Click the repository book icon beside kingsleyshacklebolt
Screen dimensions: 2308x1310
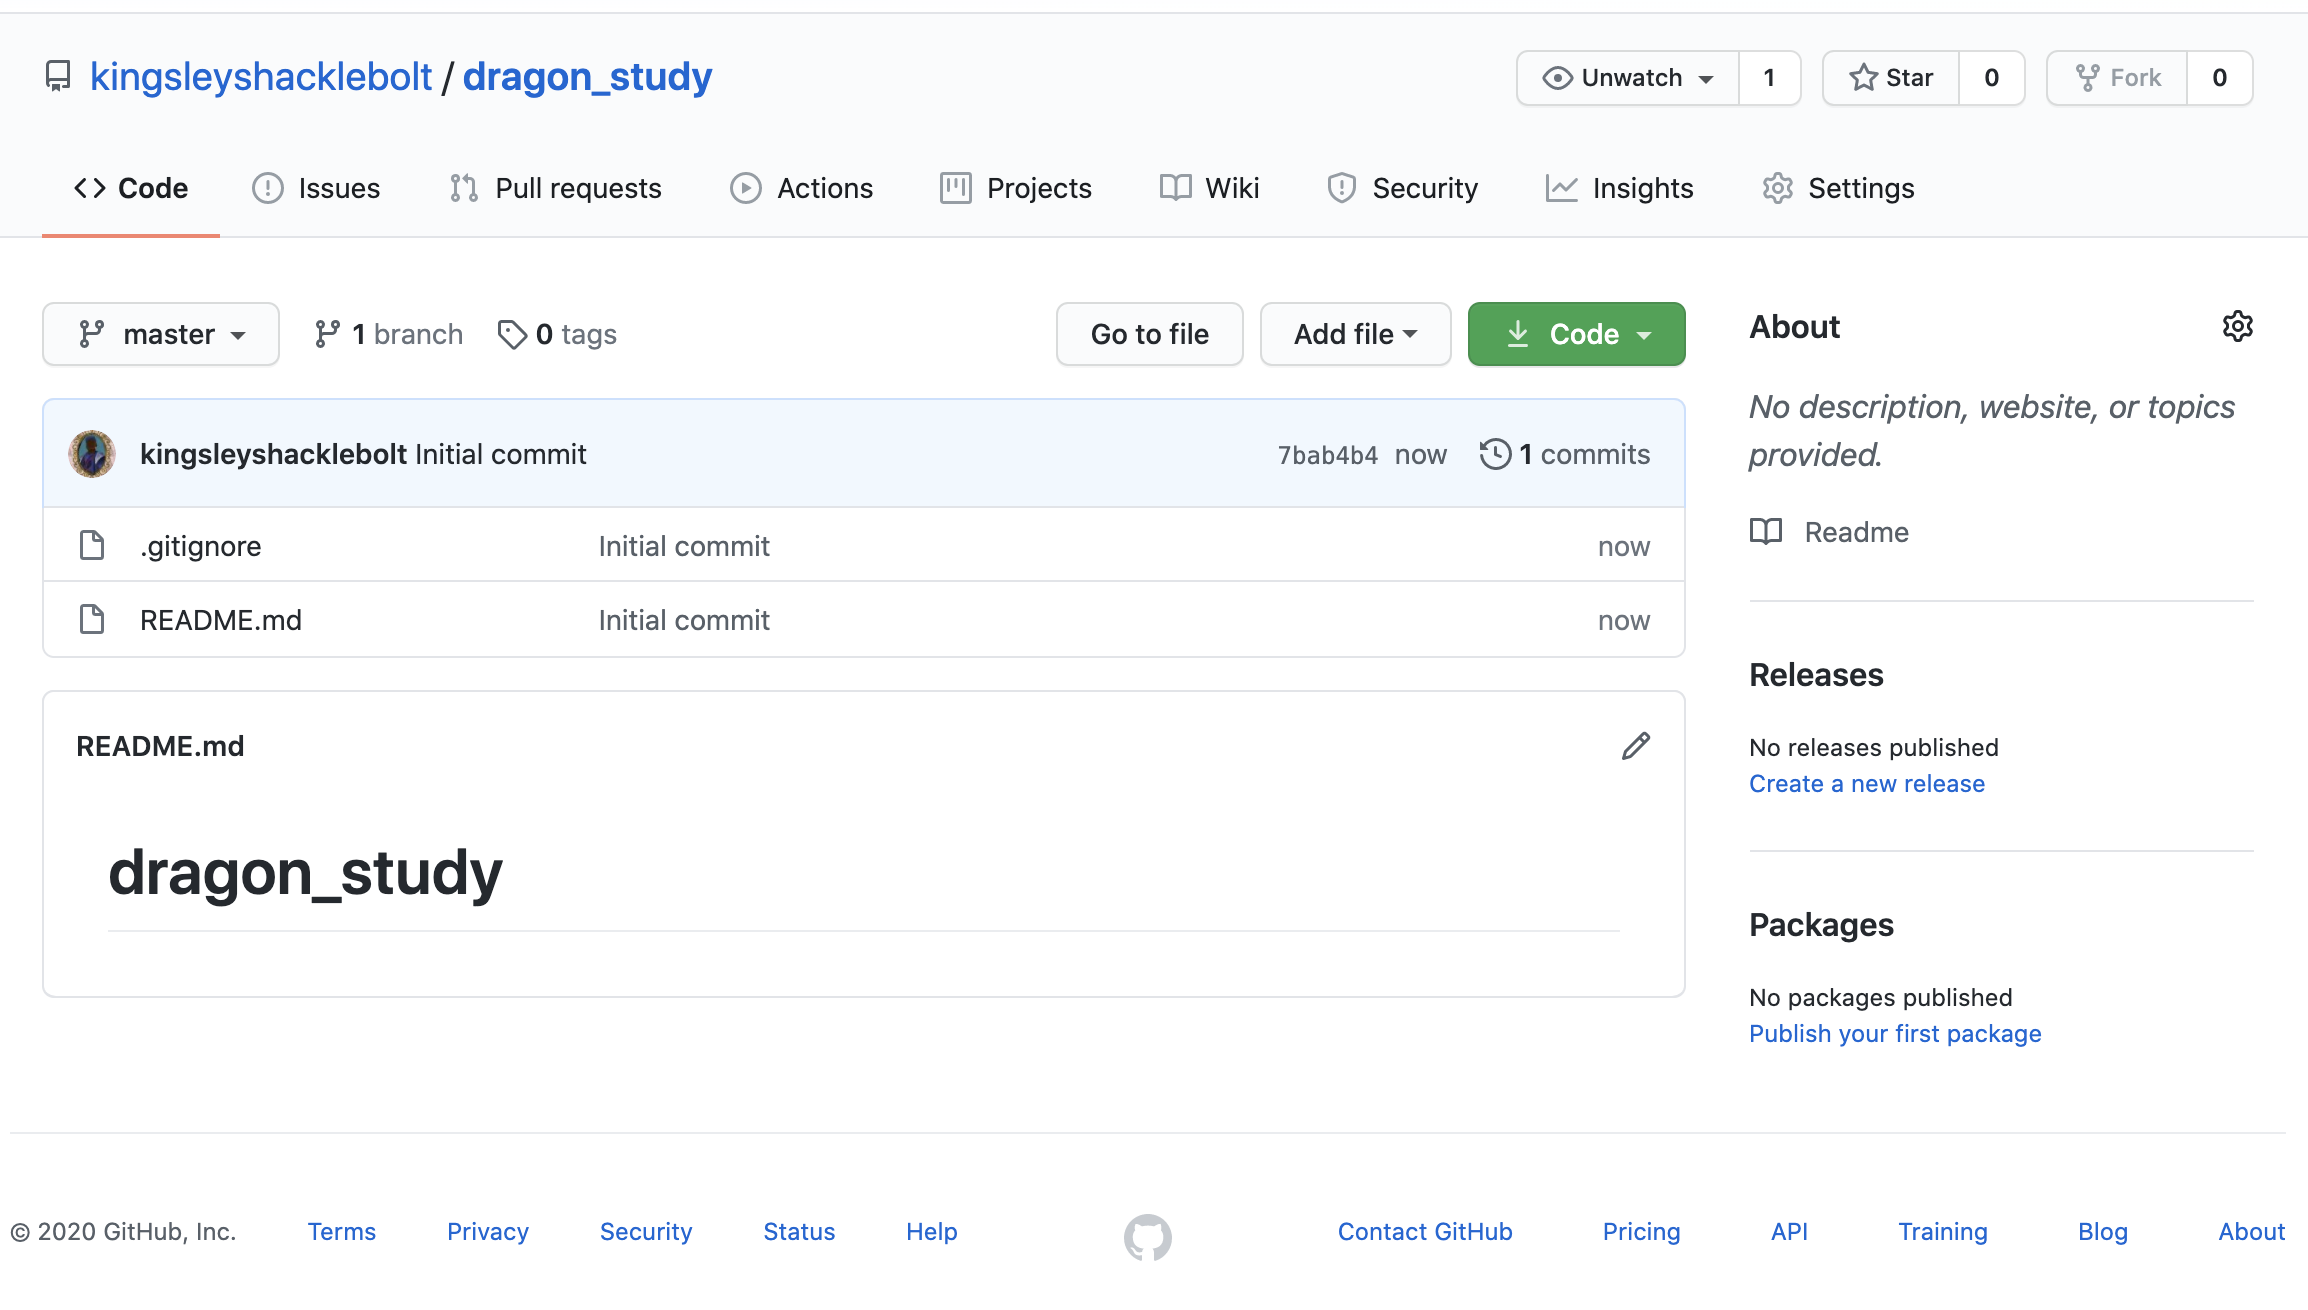coord(58,77)
